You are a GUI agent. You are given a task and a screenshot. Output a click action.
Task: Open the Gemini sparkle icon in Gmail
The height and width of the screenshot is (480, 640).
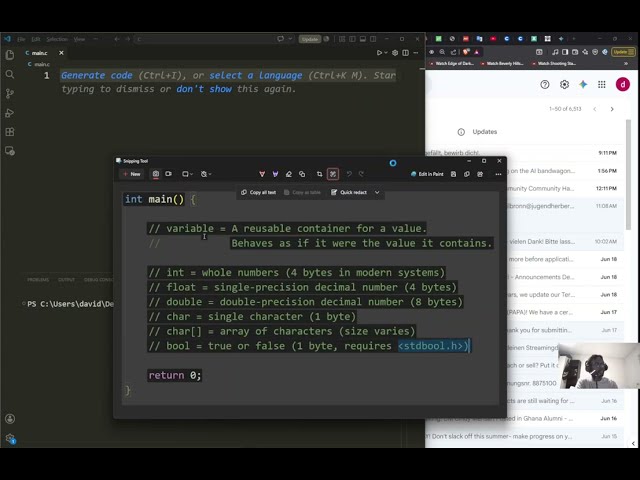click(x=583, y=84)
